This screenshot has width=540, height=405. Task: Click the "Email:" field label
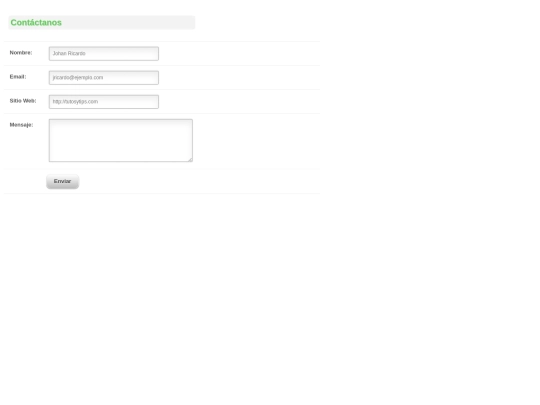pyautogui.click(x=18, y=77)
